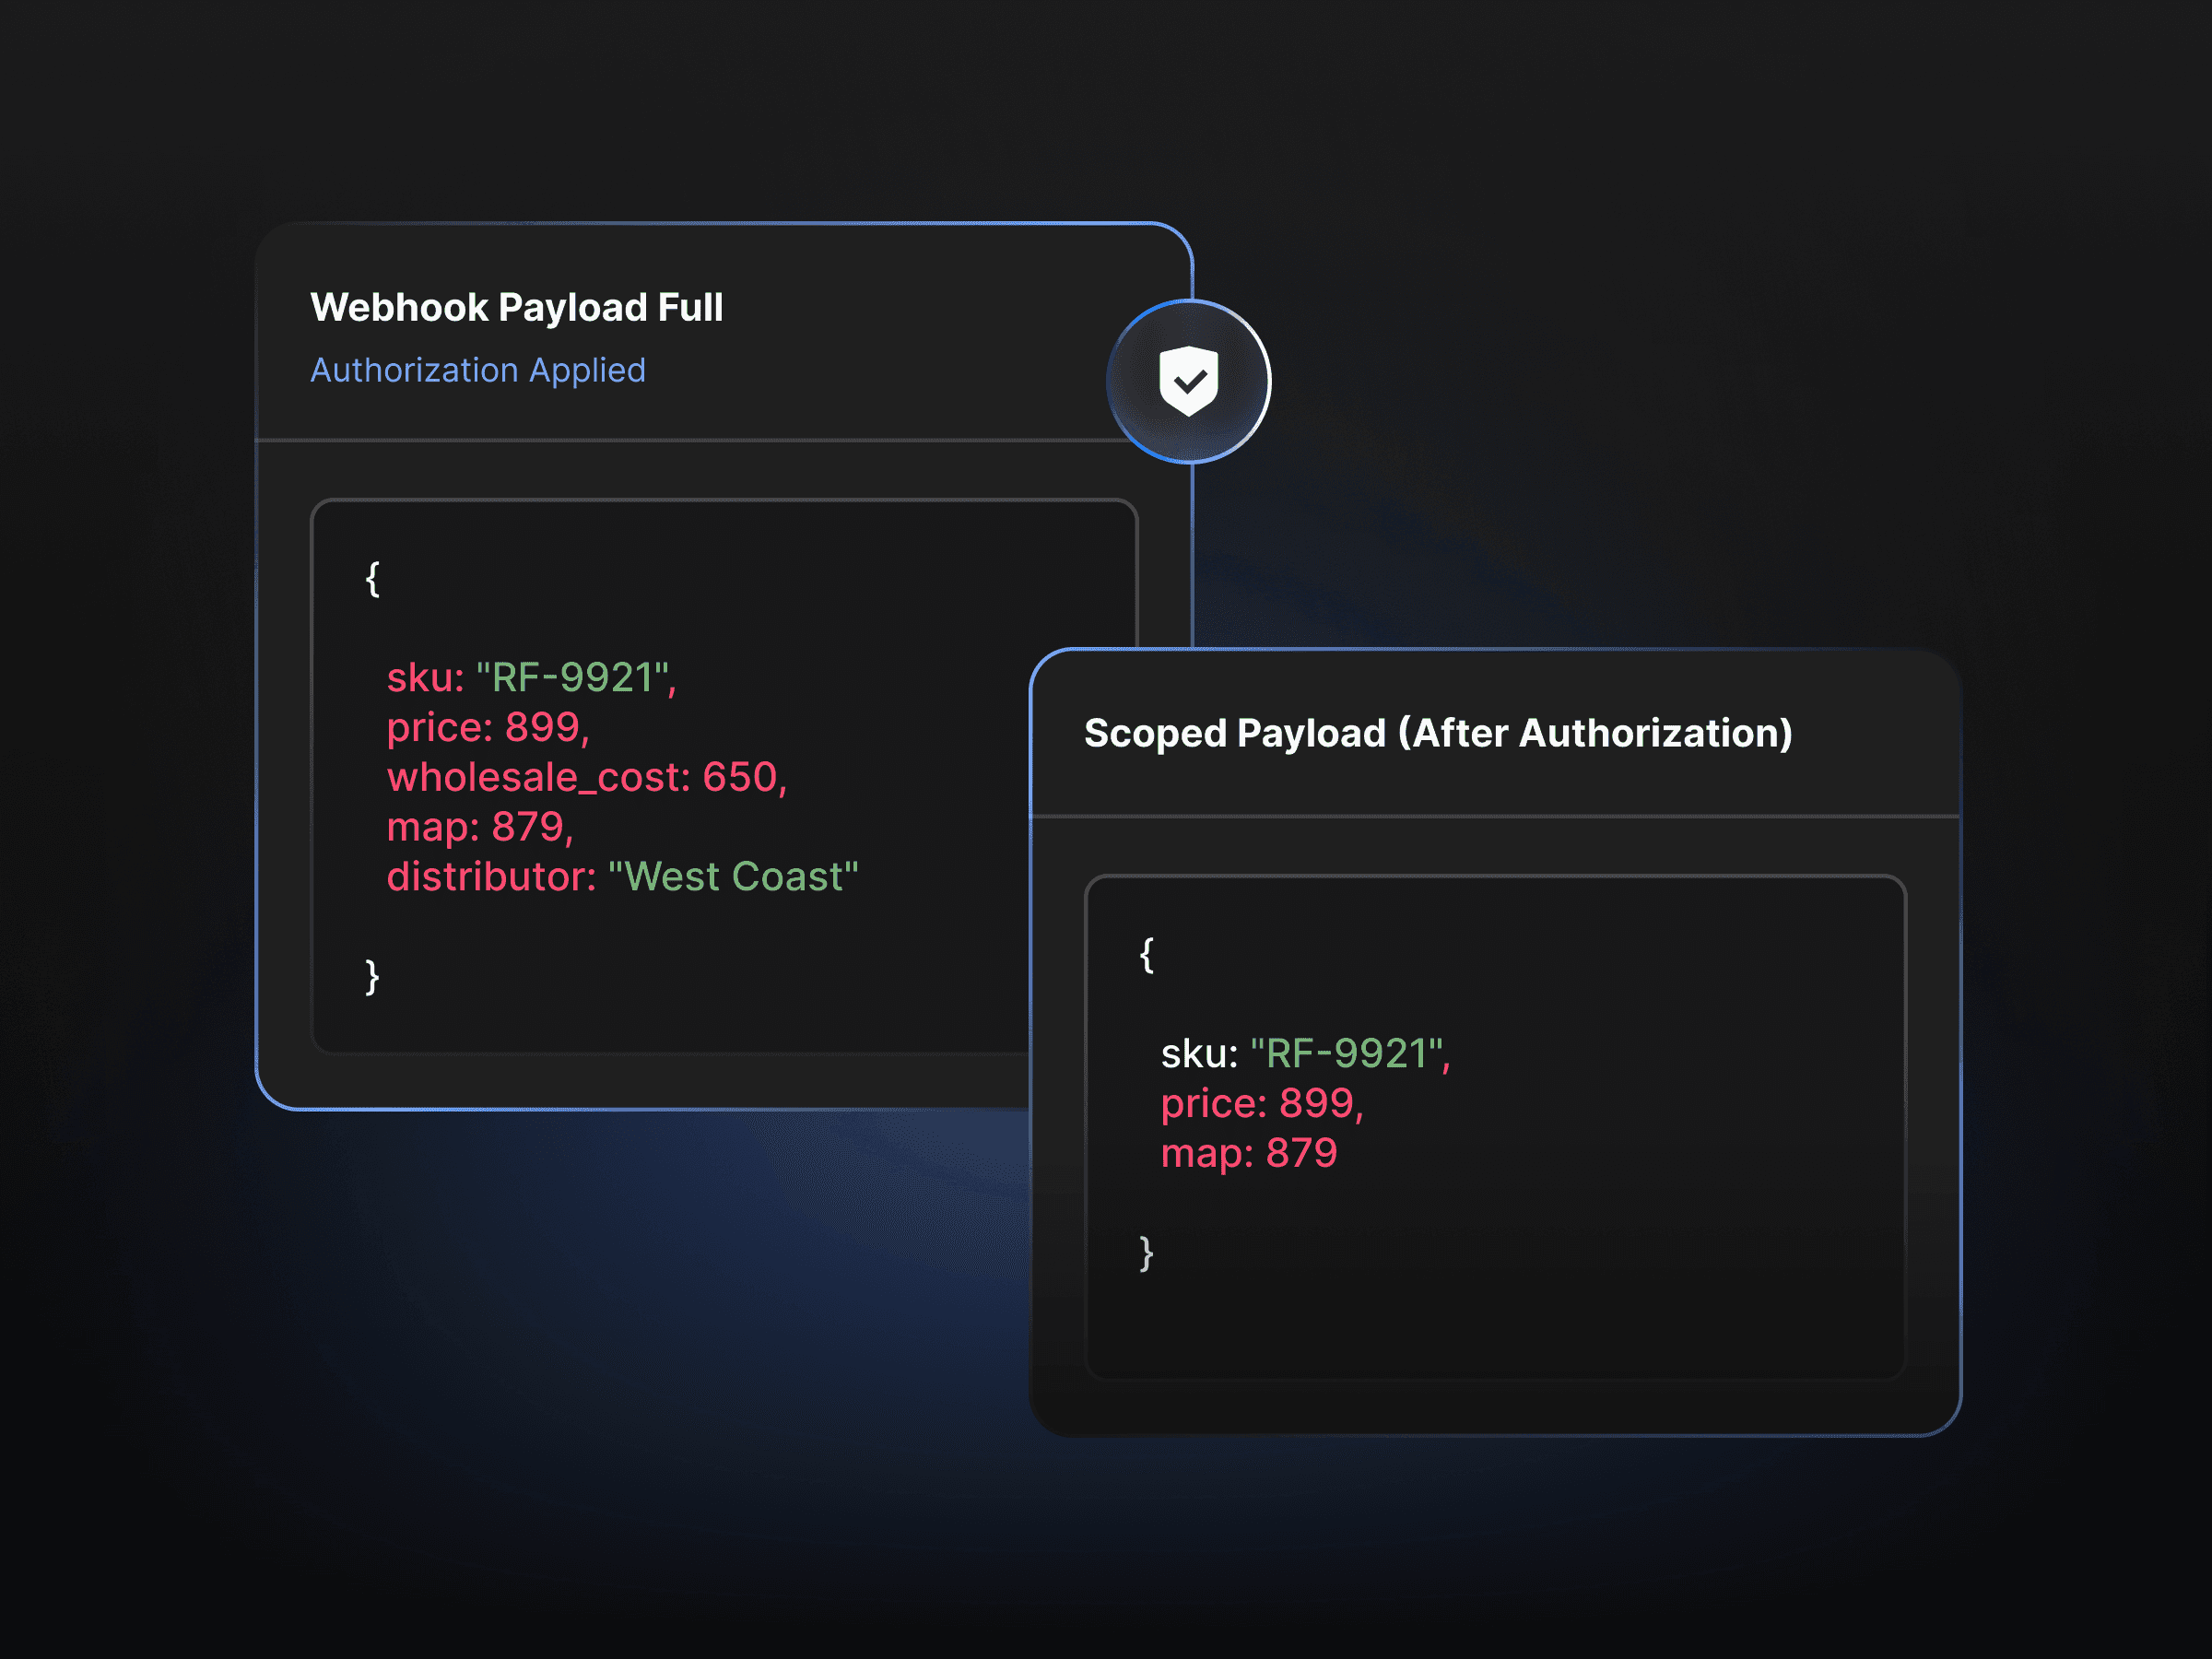Click closing brace in scoped payload code
Screen dimensions: 2212x1659
point(1146,1253)
